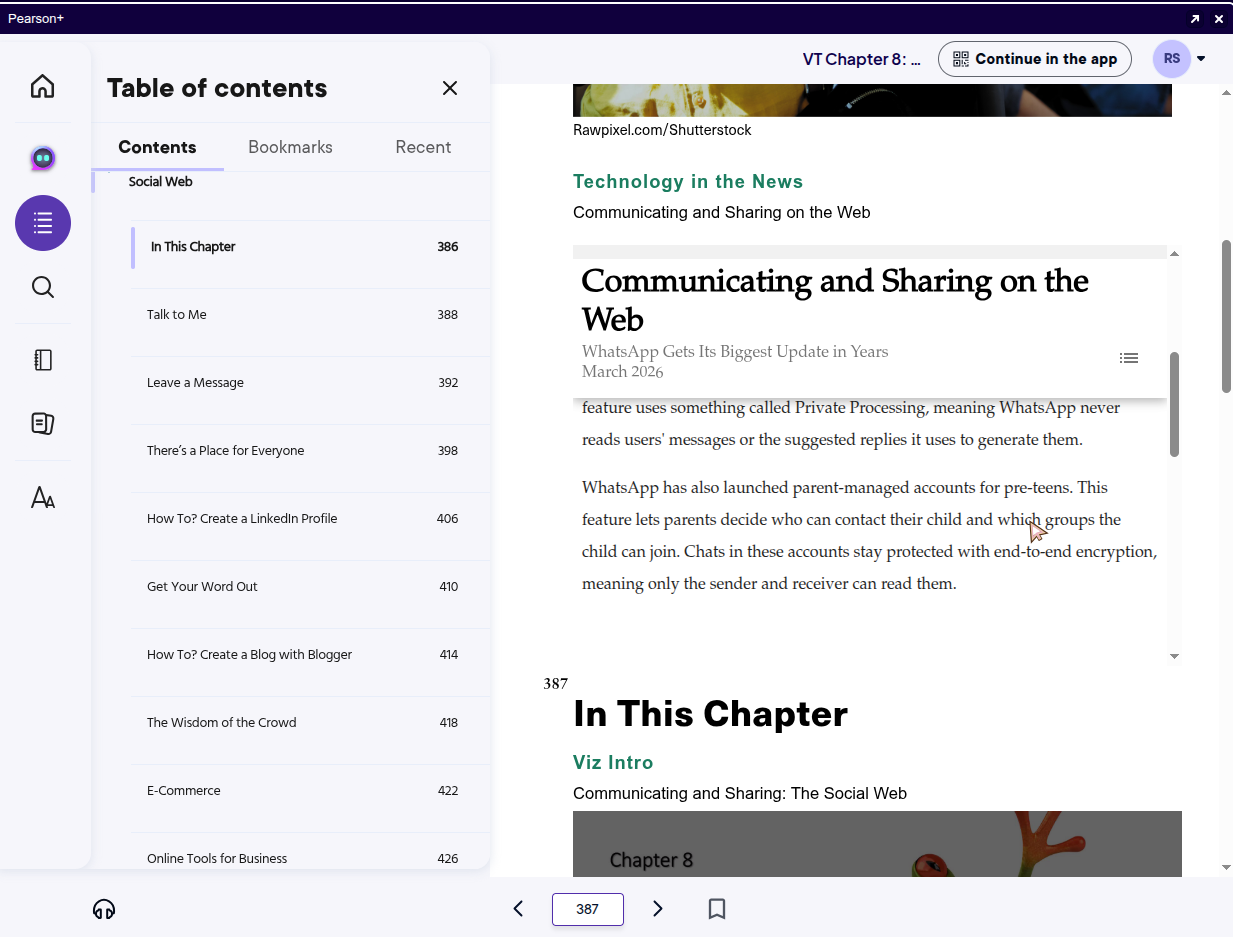1233x937 pixels.
Task: Start audio playback with headphones icon
Action: click(x=104, y=909)
